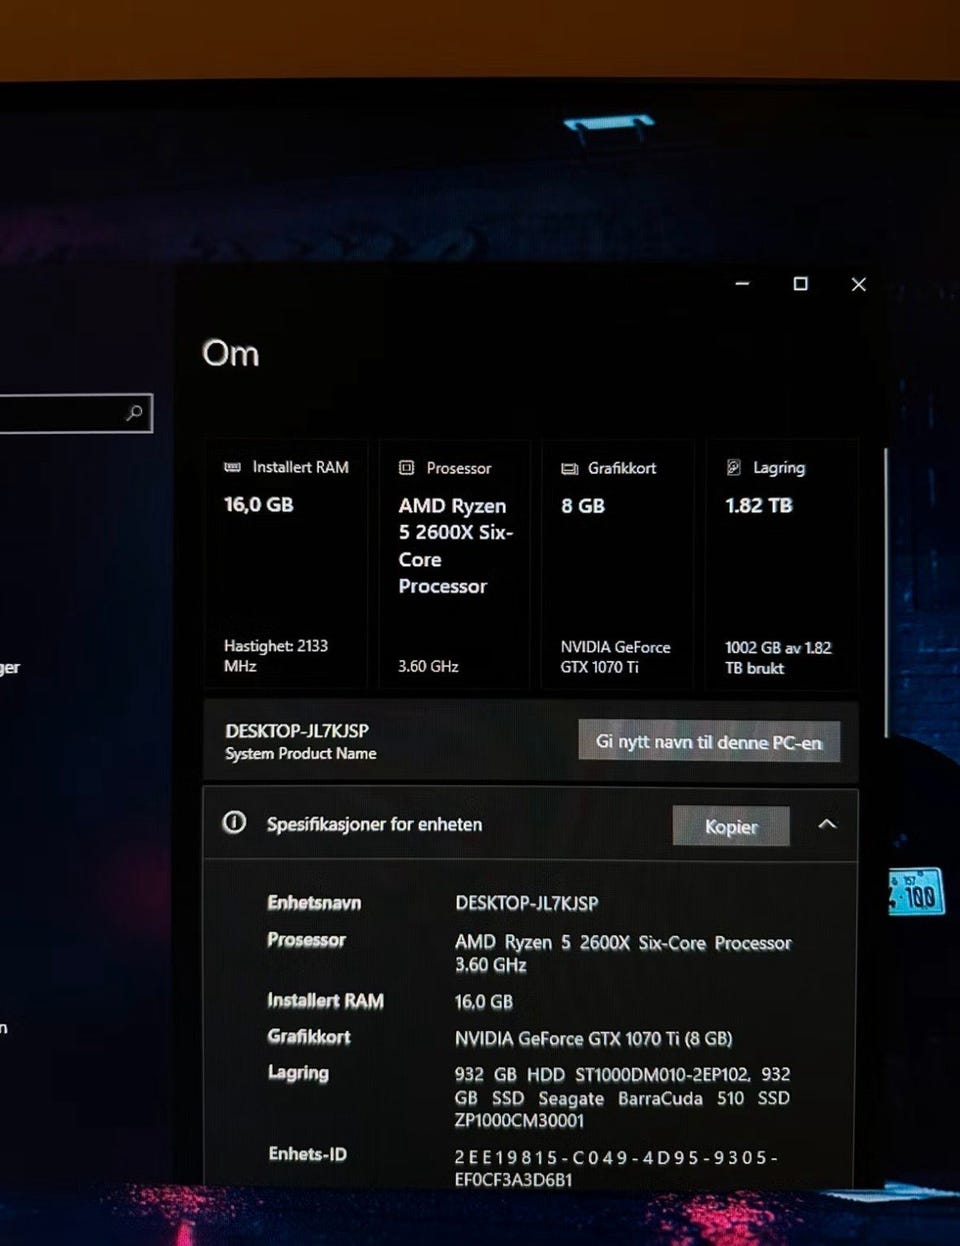
Task: Click the 932 GB HDD ST1000DM010 storage value
Action: [622, 1097]
